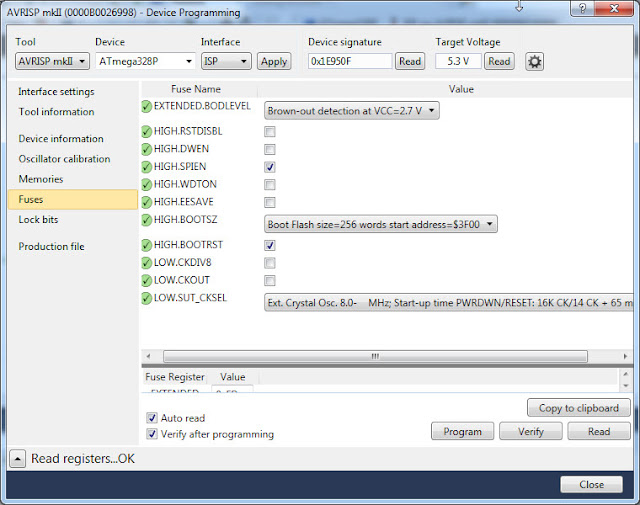
Task: Click green check icon beside HIGH.BOOTRST
Action: click(x=147, y=245)
